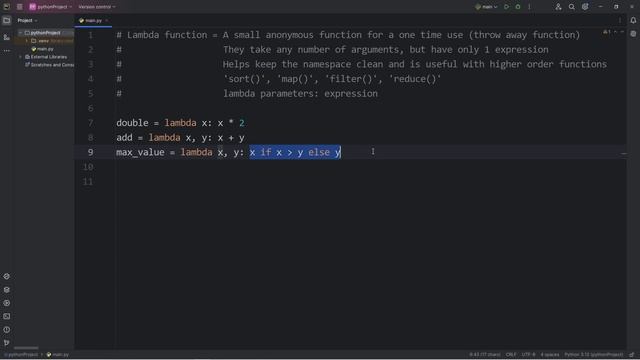Open Python 3.12 interpreter selector
The image size is (640, 360).
(594, 355)
